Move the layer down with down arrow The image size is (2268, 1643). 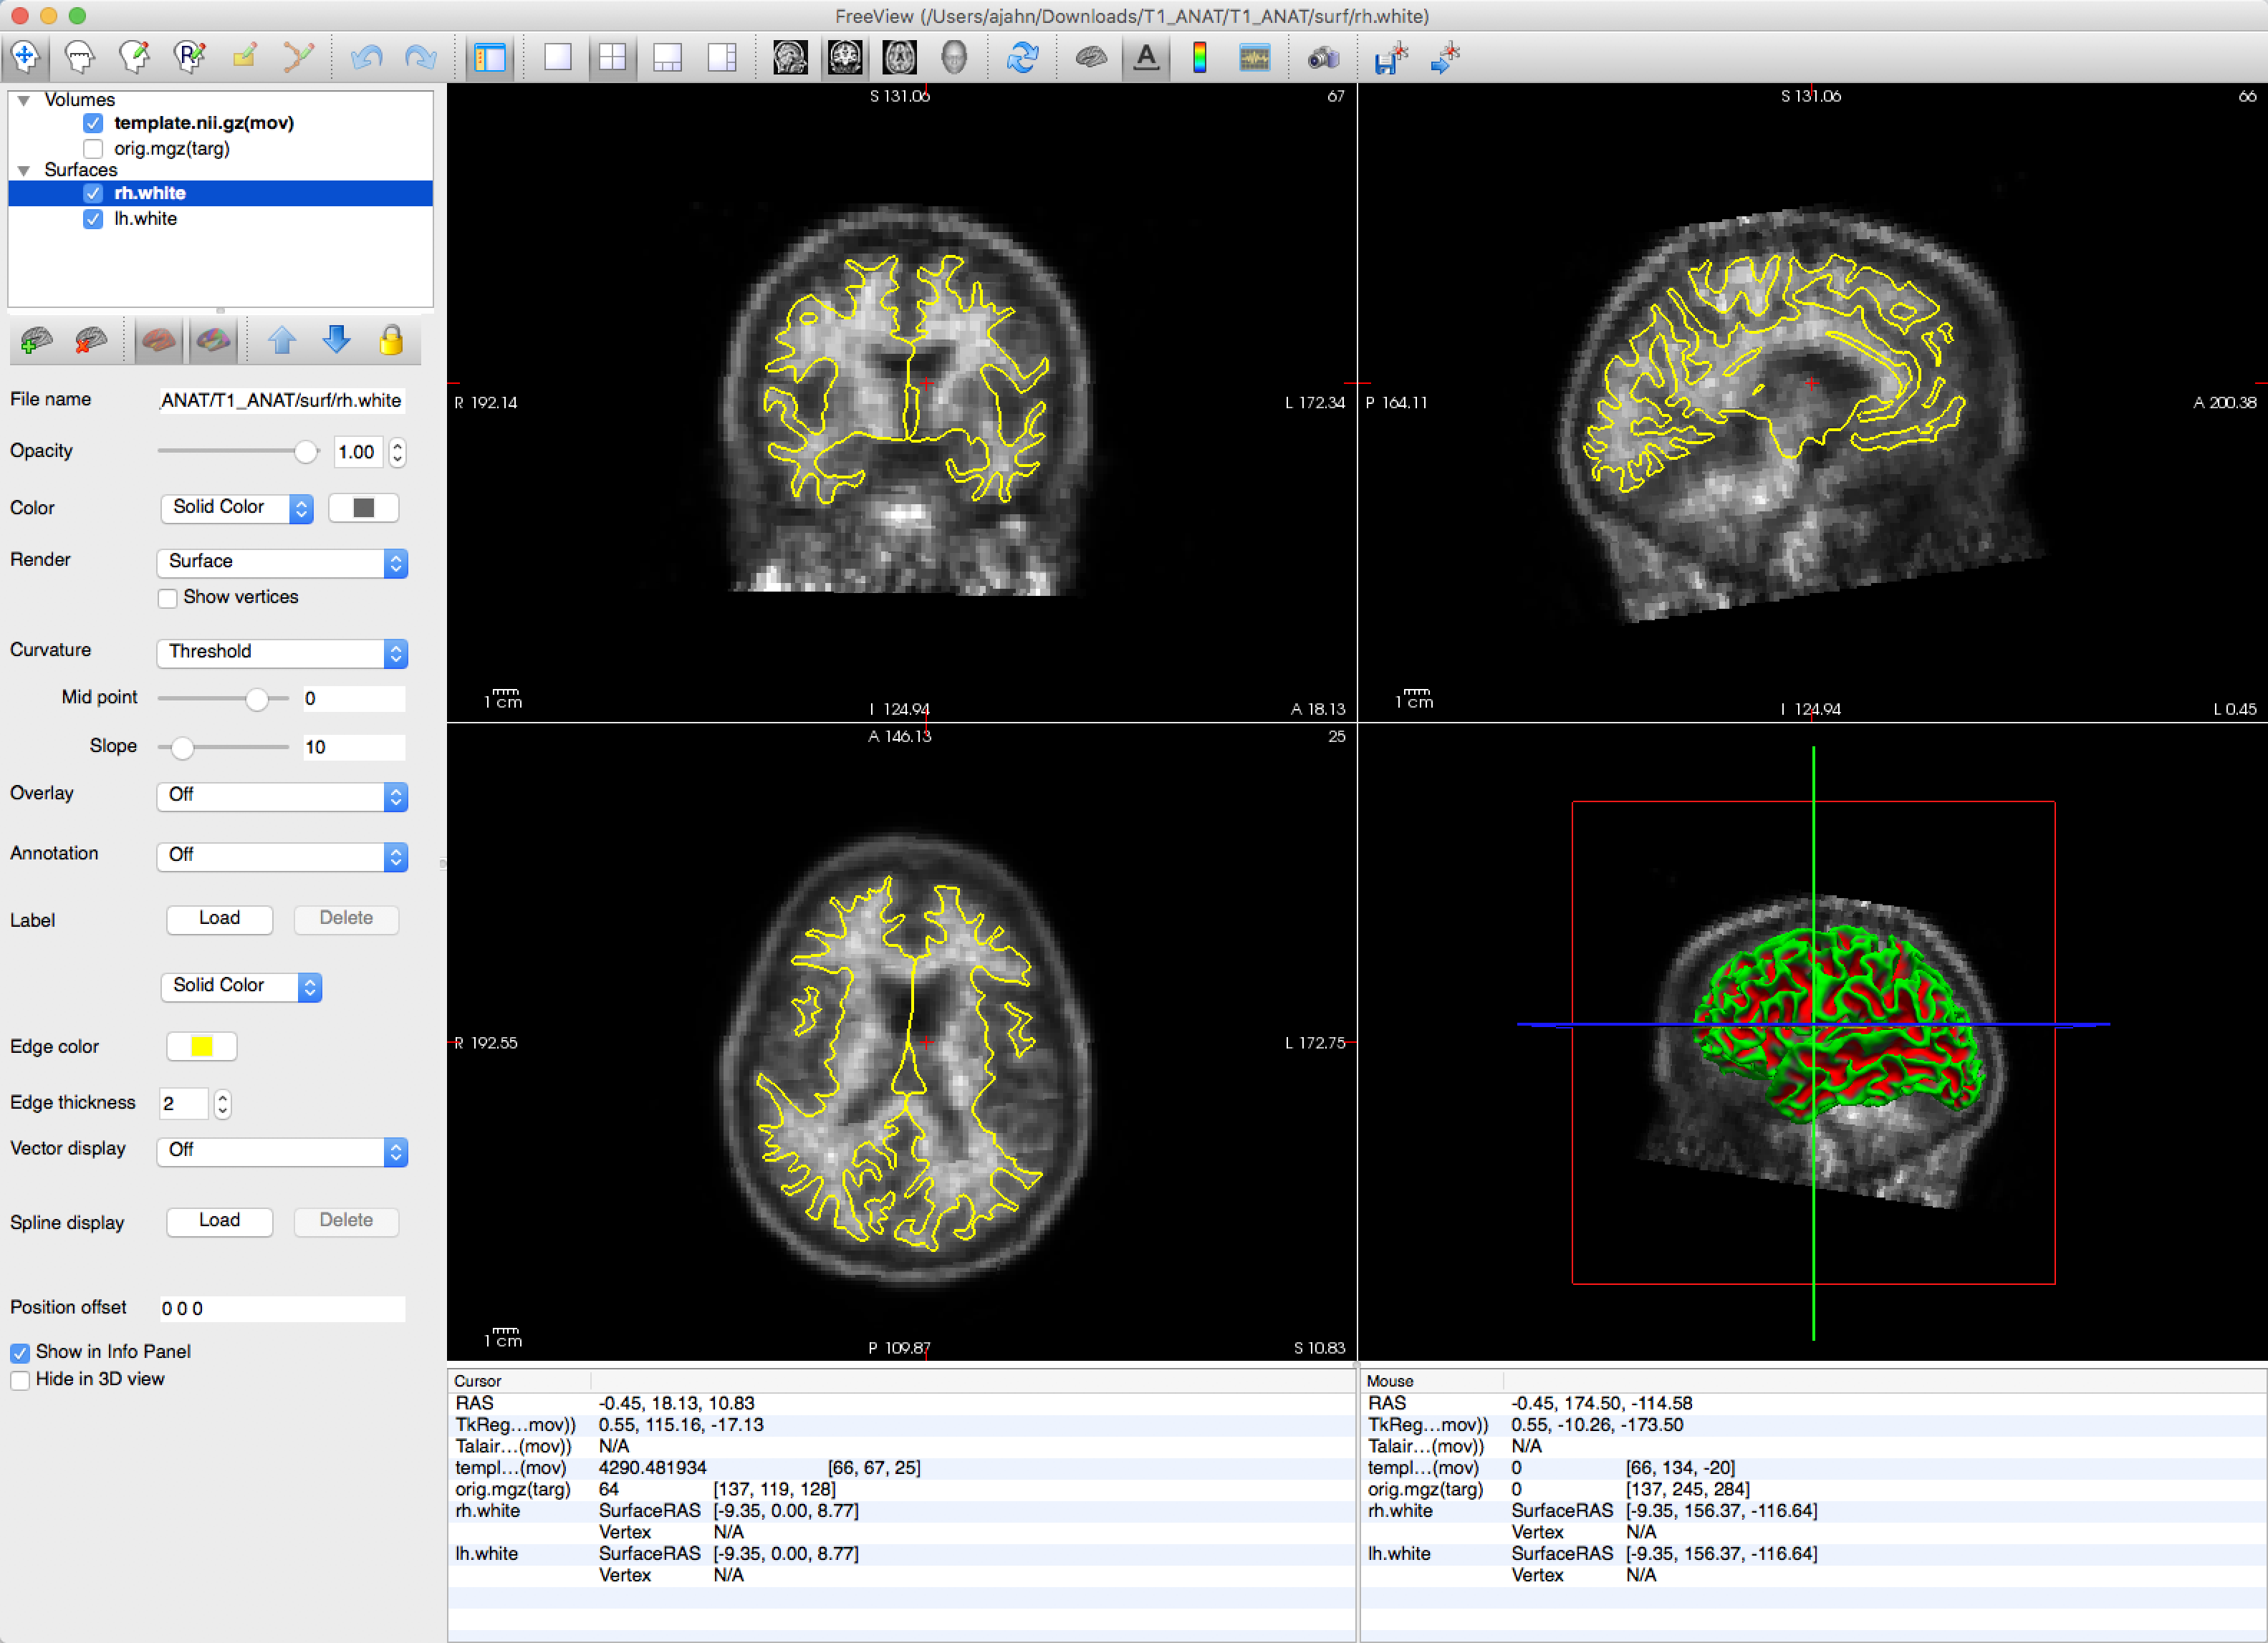click(337, 341)
